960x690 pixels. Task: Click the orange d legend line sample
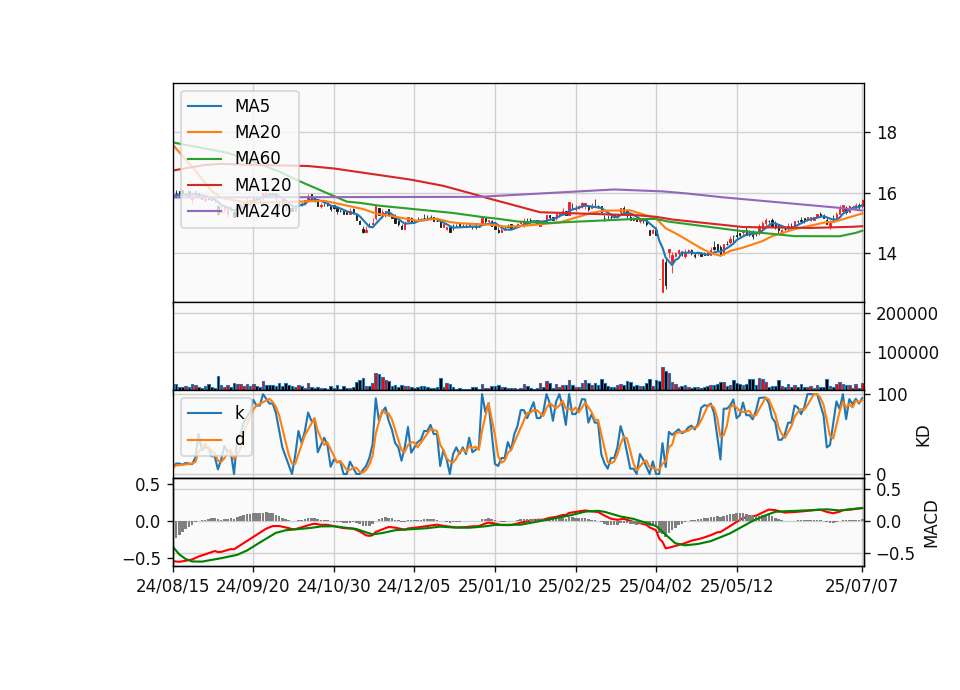click(204, 439)
